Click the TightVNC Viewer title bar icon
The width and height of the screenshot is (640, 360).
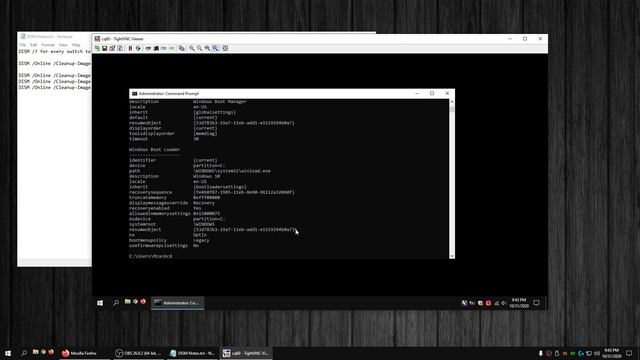(x=97, y=39)
